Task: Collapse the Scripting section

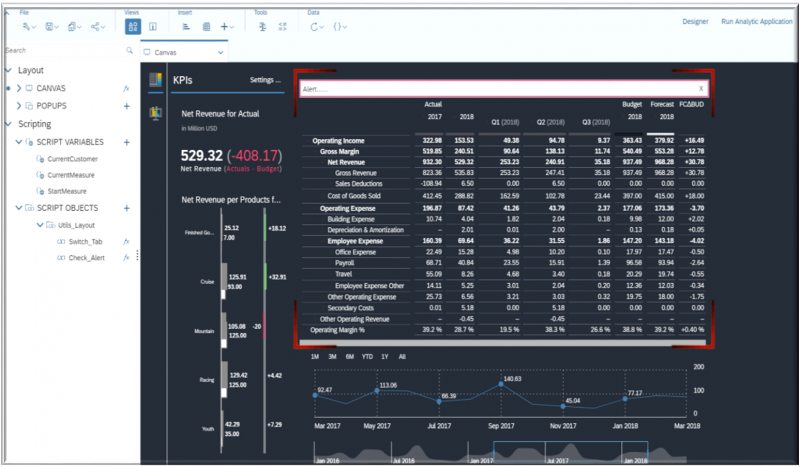Action: pos(8,124)
